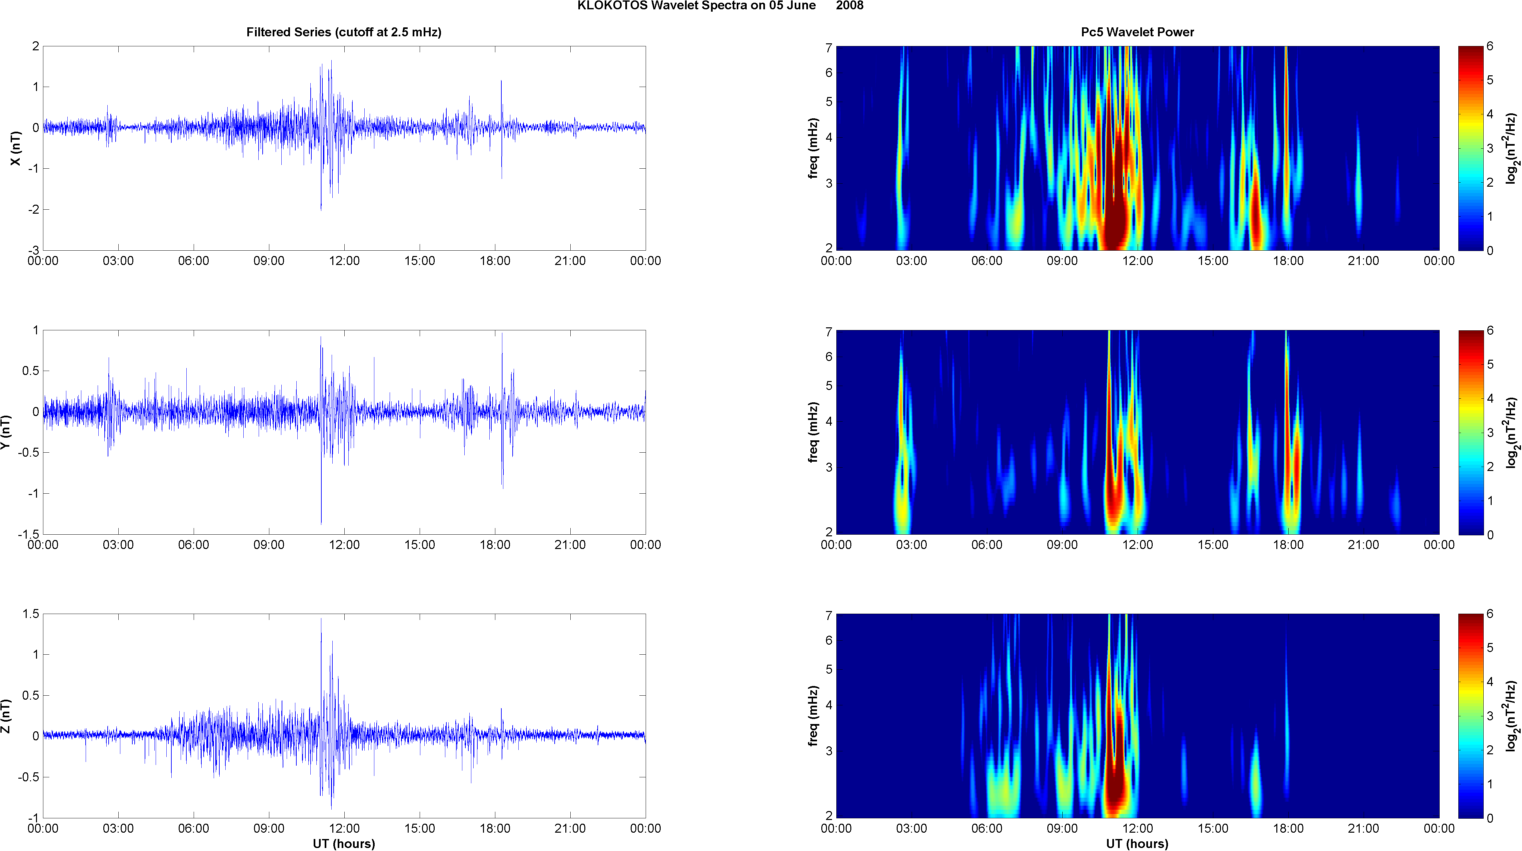Image resolution: width=1522 pixels, height=851 pixels.
Task: Click the log2(nT²/Hz) label beside the bottom colorbar
Action: 1513,716
